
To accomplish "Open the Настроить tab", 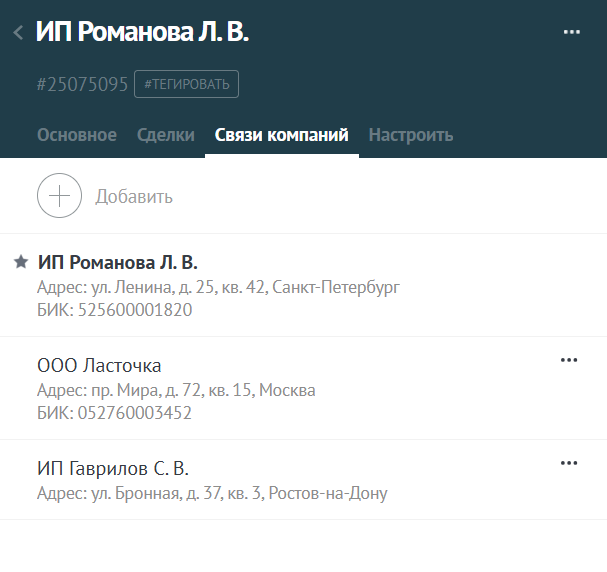I will [x=411, y=135].
